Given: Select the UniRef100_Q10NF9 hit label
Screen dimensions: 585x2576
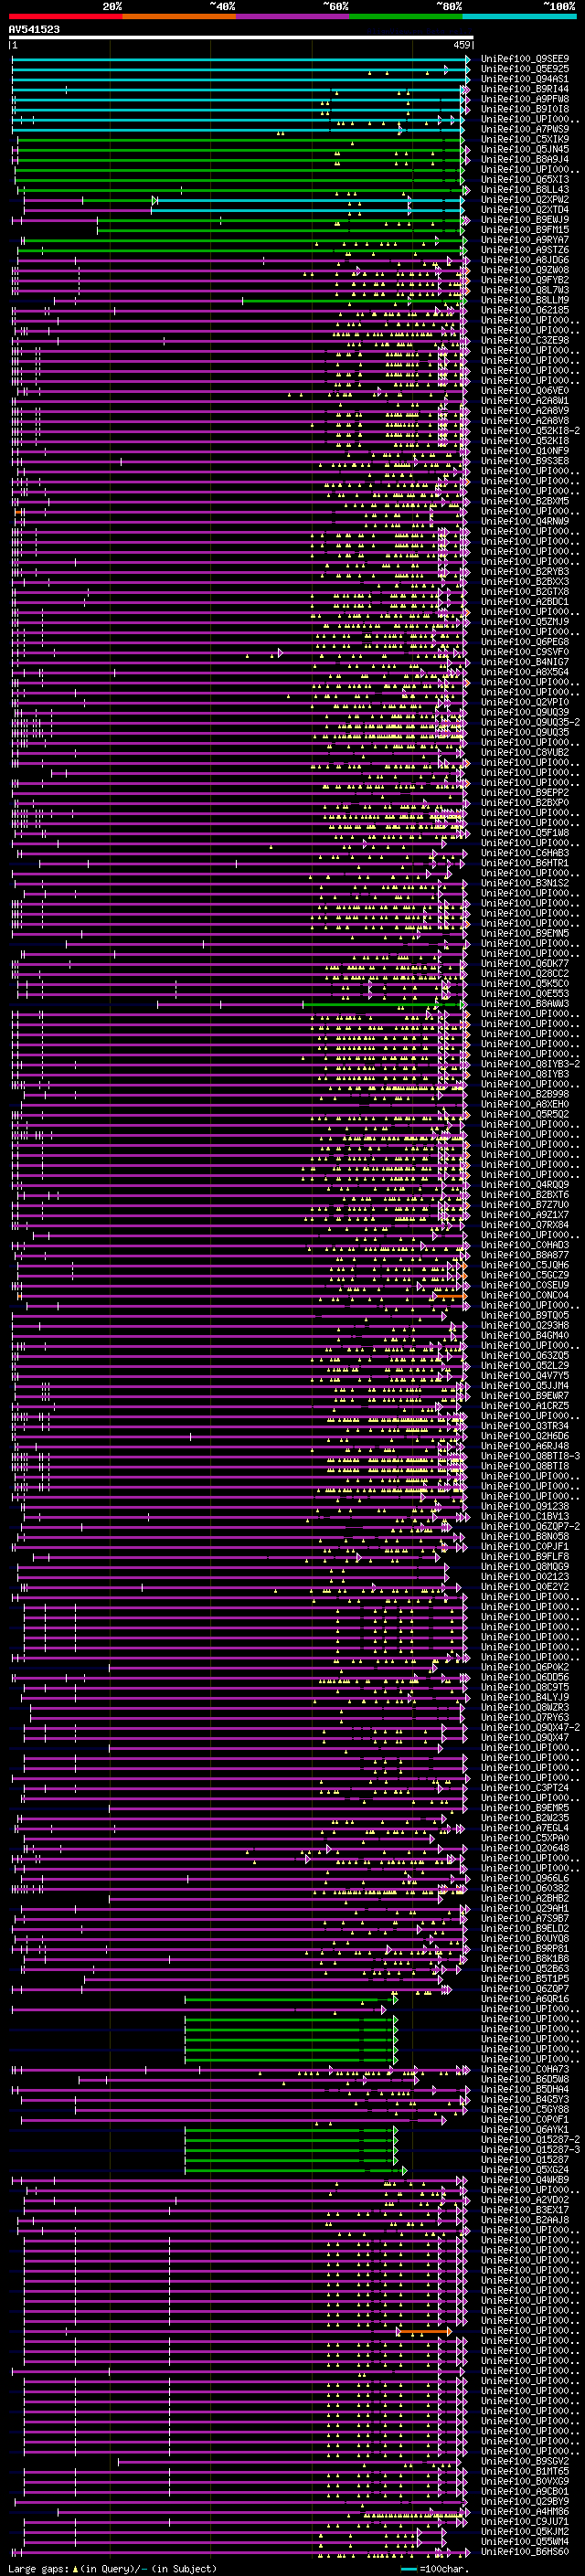Looking at the screenshot, I should (x=525, y=451).
